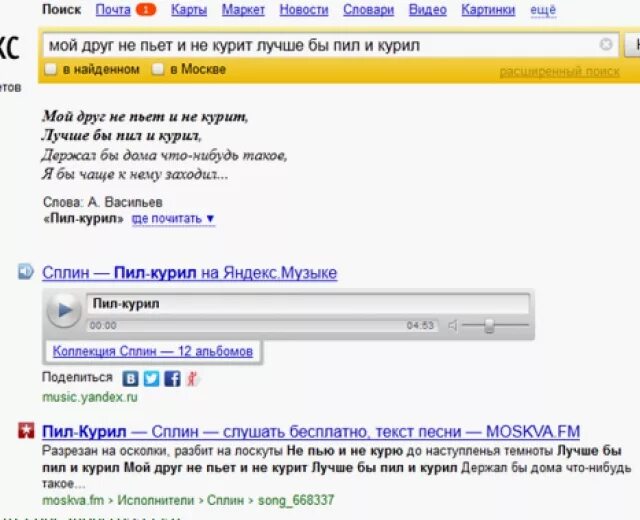The image size is (640, 520).
Task: Visit the music.yandex.ru green URL
Action: (90, 397)
